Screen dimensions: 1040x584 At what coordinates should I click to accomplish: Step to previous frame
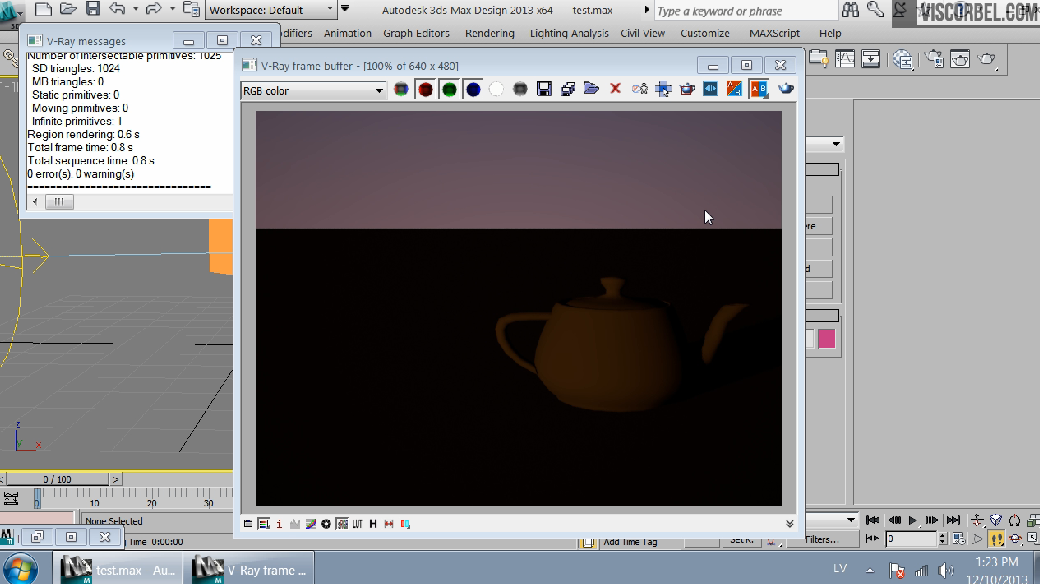pyautogui.click(x=894, y=520)
